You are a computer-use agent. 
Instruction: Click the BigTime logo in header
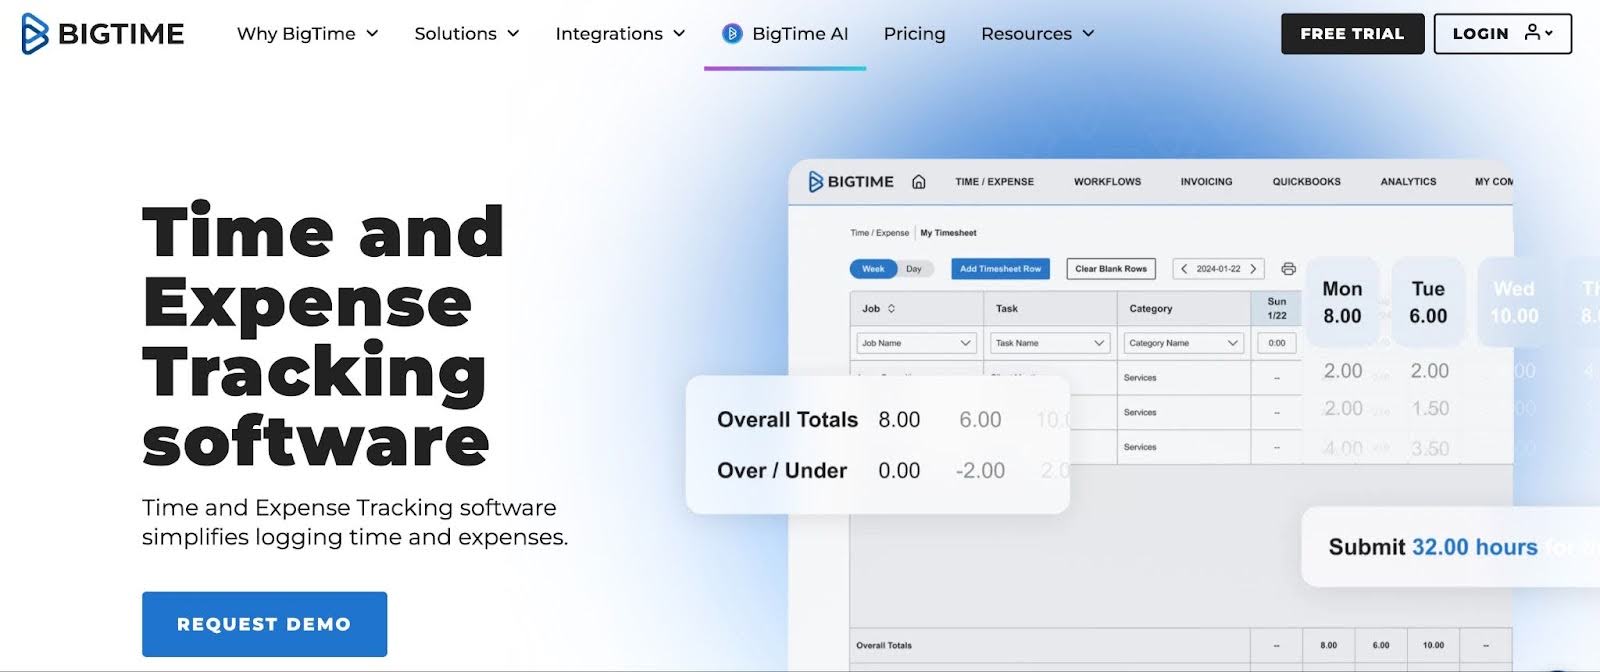[103, 34]
